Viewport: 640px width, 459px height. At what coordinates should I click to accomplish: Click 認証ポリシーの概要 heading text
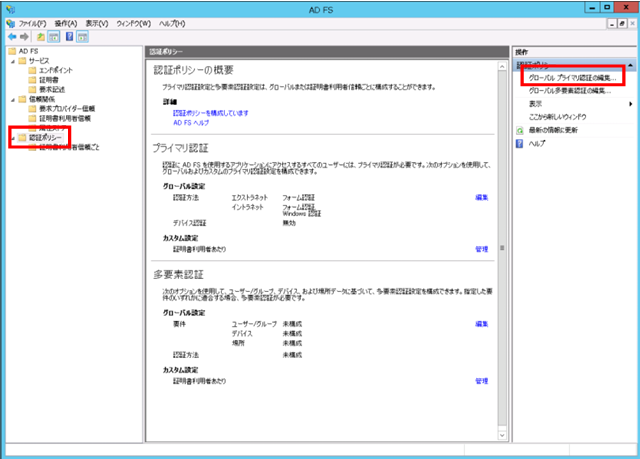(193, 70)
